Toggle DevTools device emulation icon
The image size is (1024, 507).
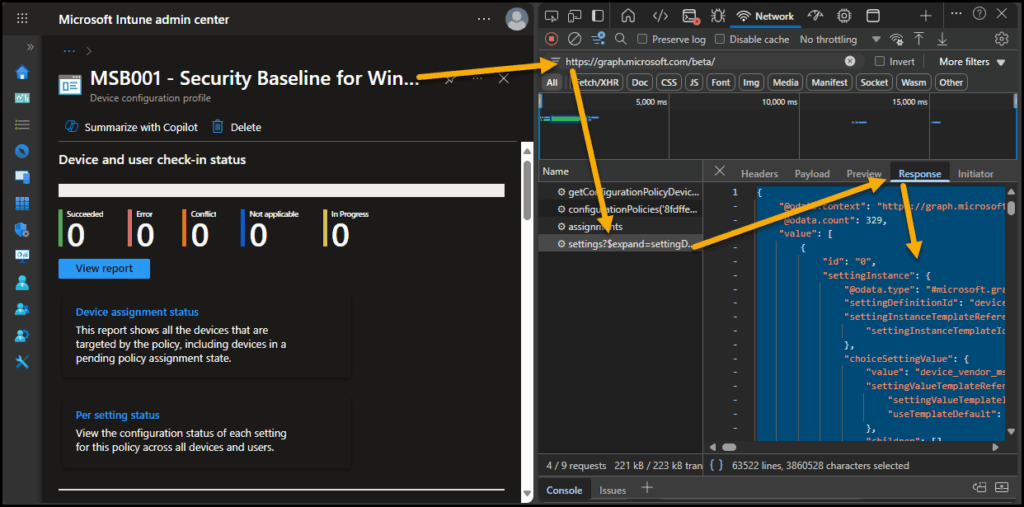(575, 16)
